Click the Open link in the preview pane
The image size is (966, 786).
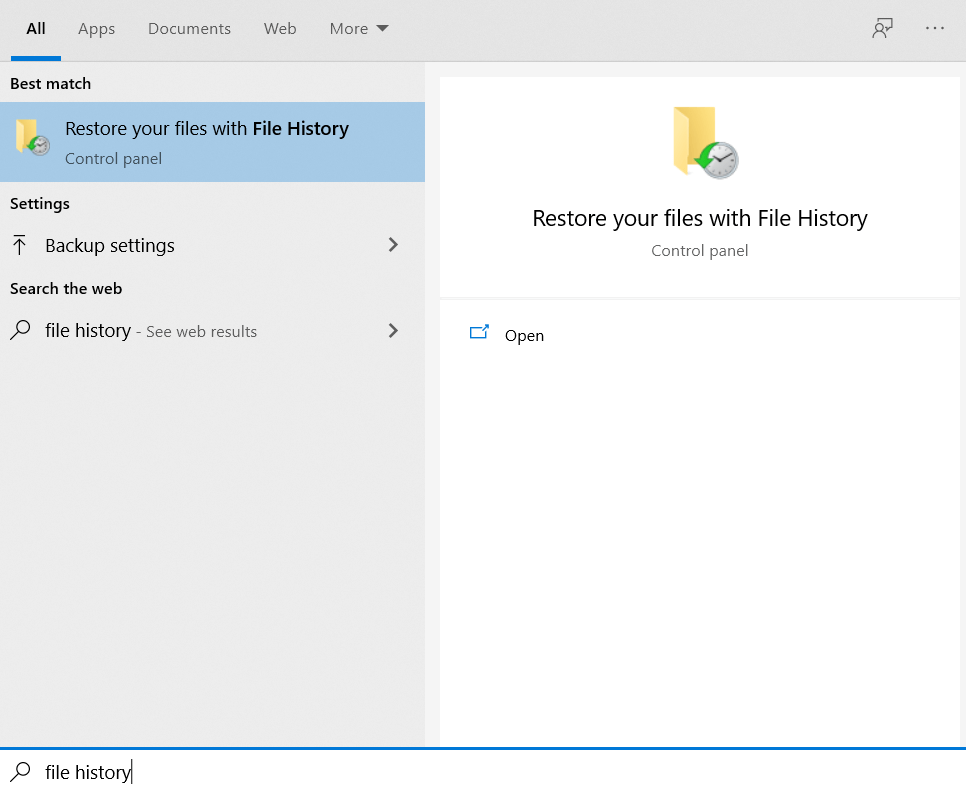[x=524, y=336]
